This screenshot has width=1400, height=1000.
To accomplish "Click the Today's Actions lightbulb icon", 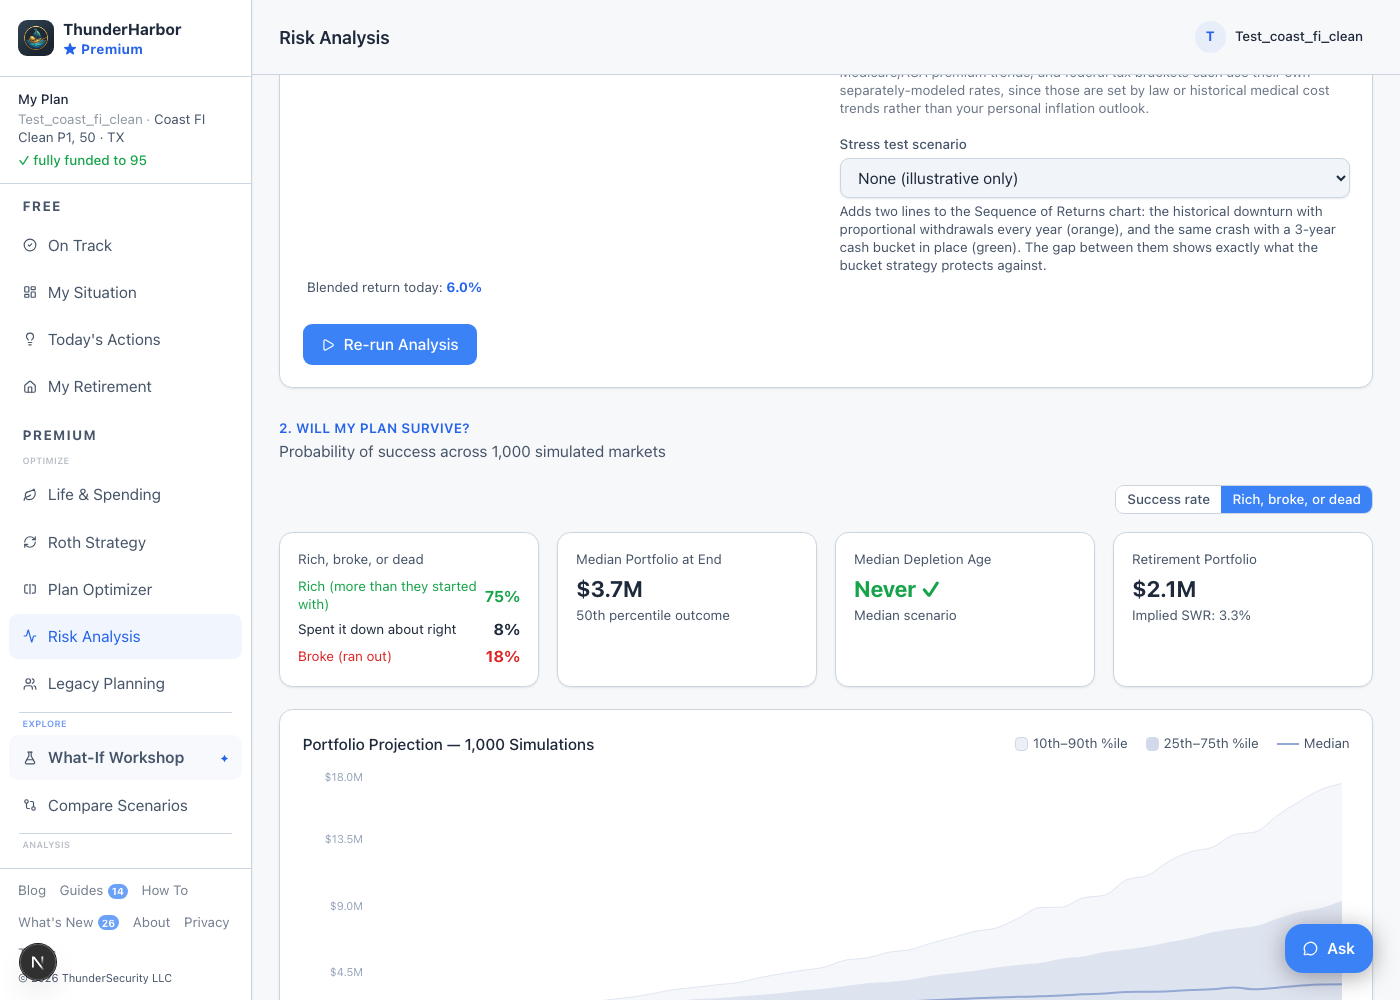I will click(x=30, y=339).
